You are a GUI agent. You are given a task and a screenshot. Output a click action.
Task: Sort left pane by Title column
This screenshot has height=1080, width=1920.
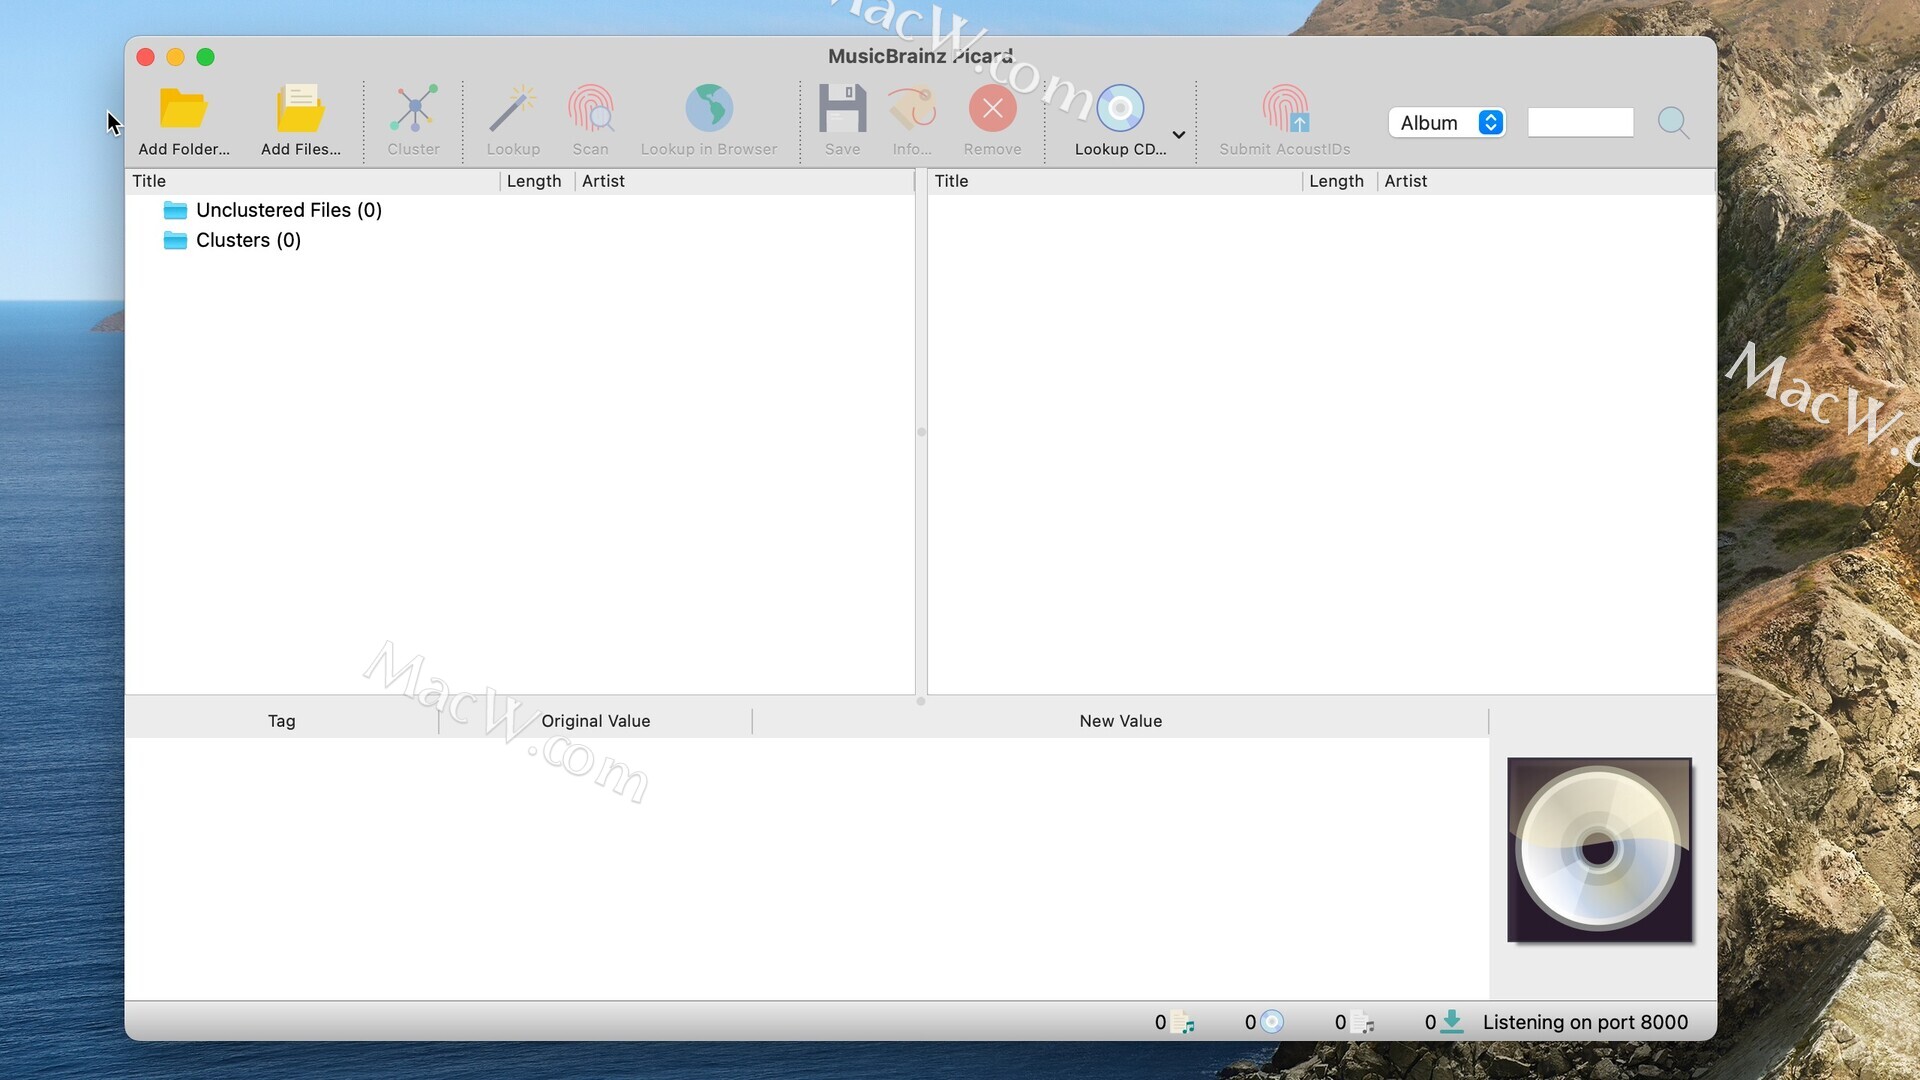[x=312, y=181]
